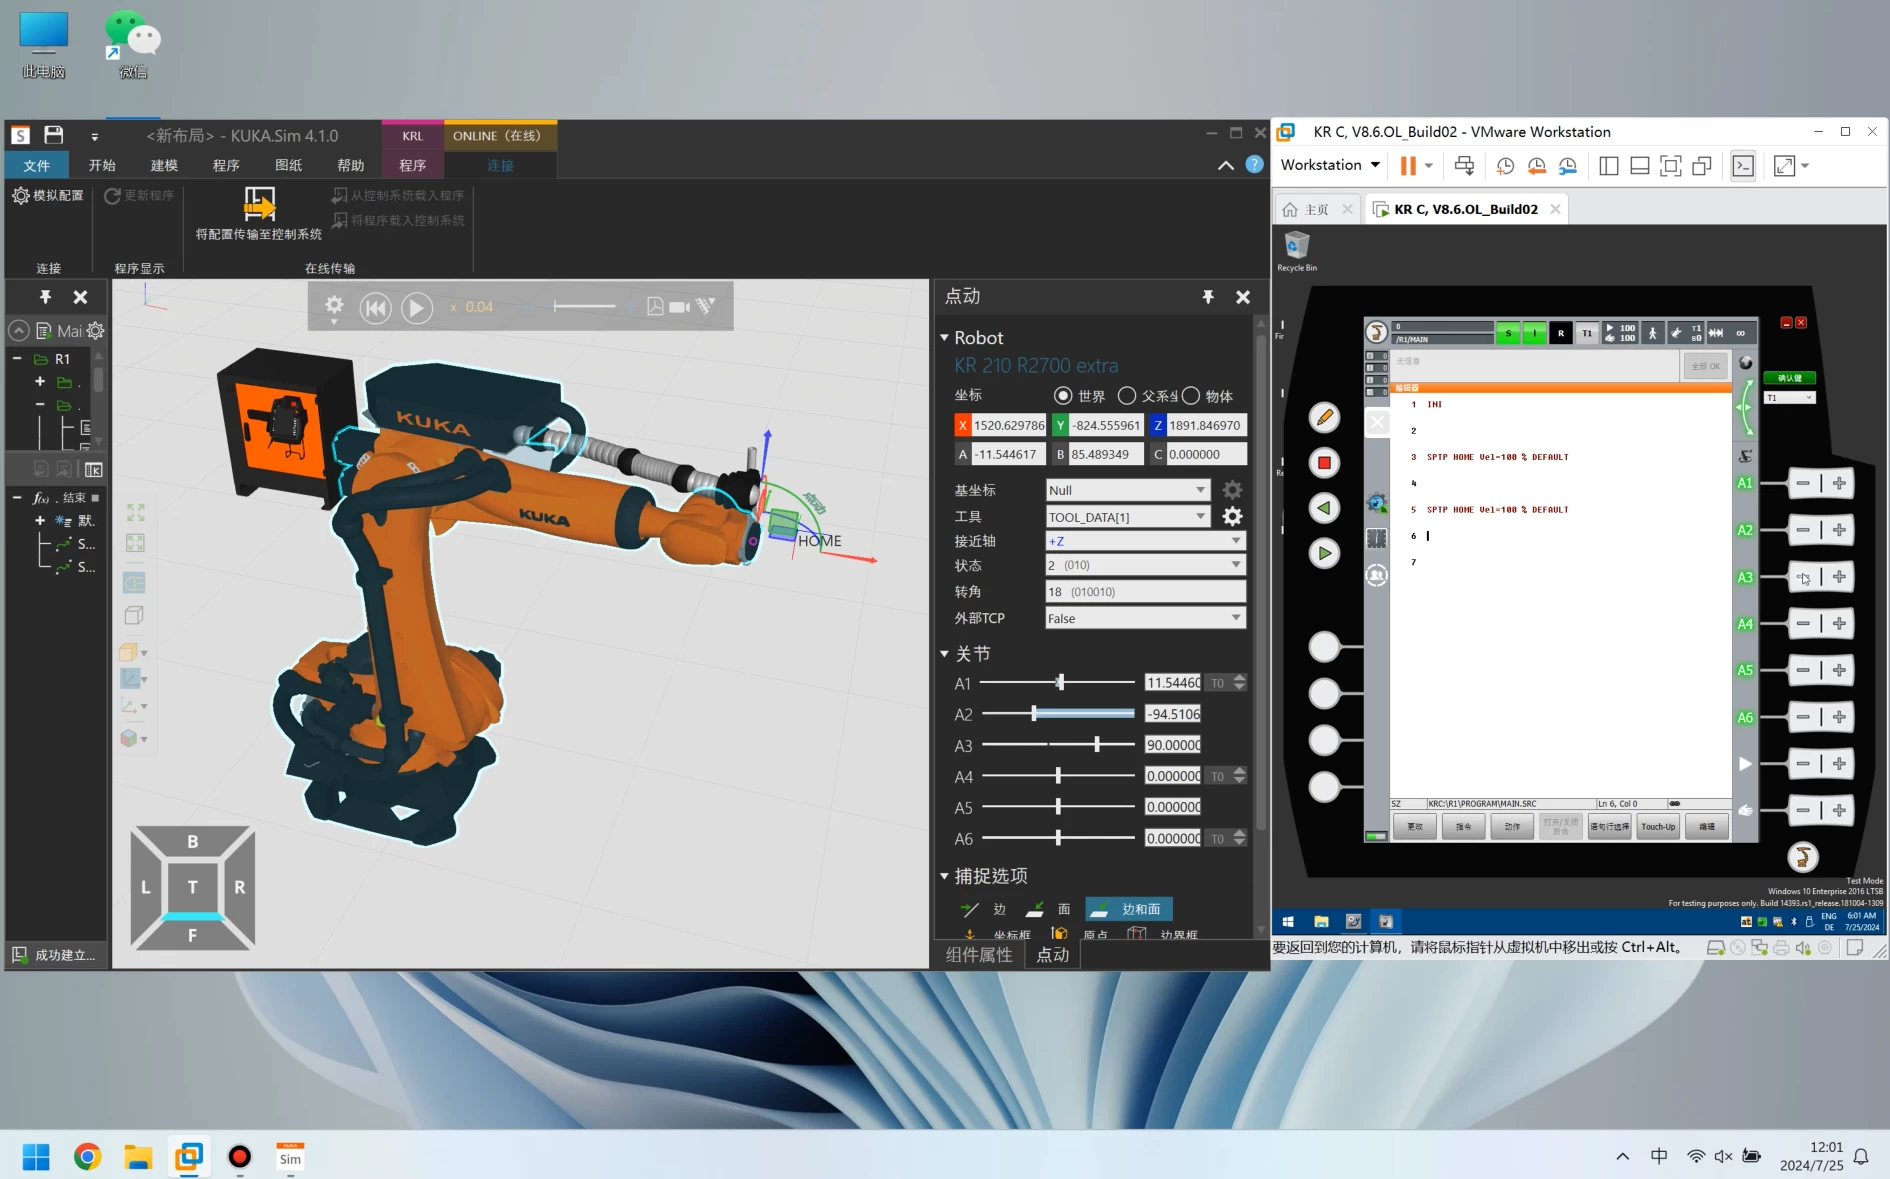The width and height of the screenshot is (1890, 1179).
Task: Toggle the I drives indicator on smartHMI
Action: coord(1534,333)
